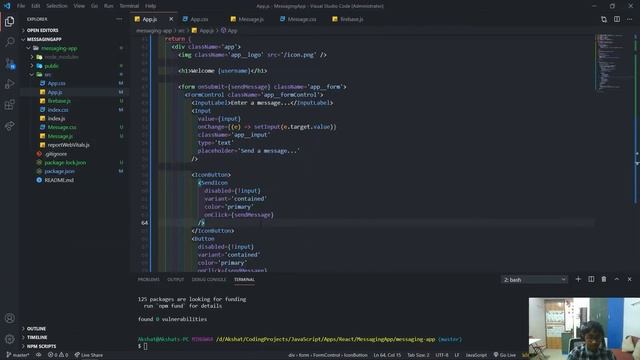Image resolution: width=640 pixels, height=360 pixels.
Task: Change UTF-8 file encoding in status bar
Action: tap(442, 355)
